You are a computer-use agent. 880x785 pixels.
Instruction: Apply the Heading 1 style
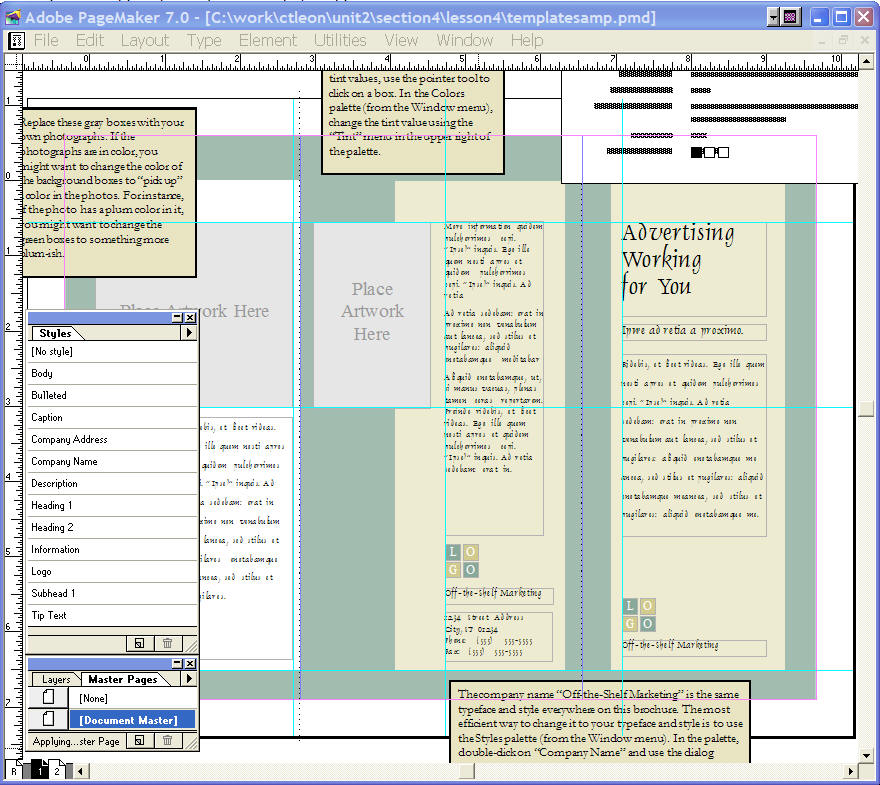click(113, 506)
